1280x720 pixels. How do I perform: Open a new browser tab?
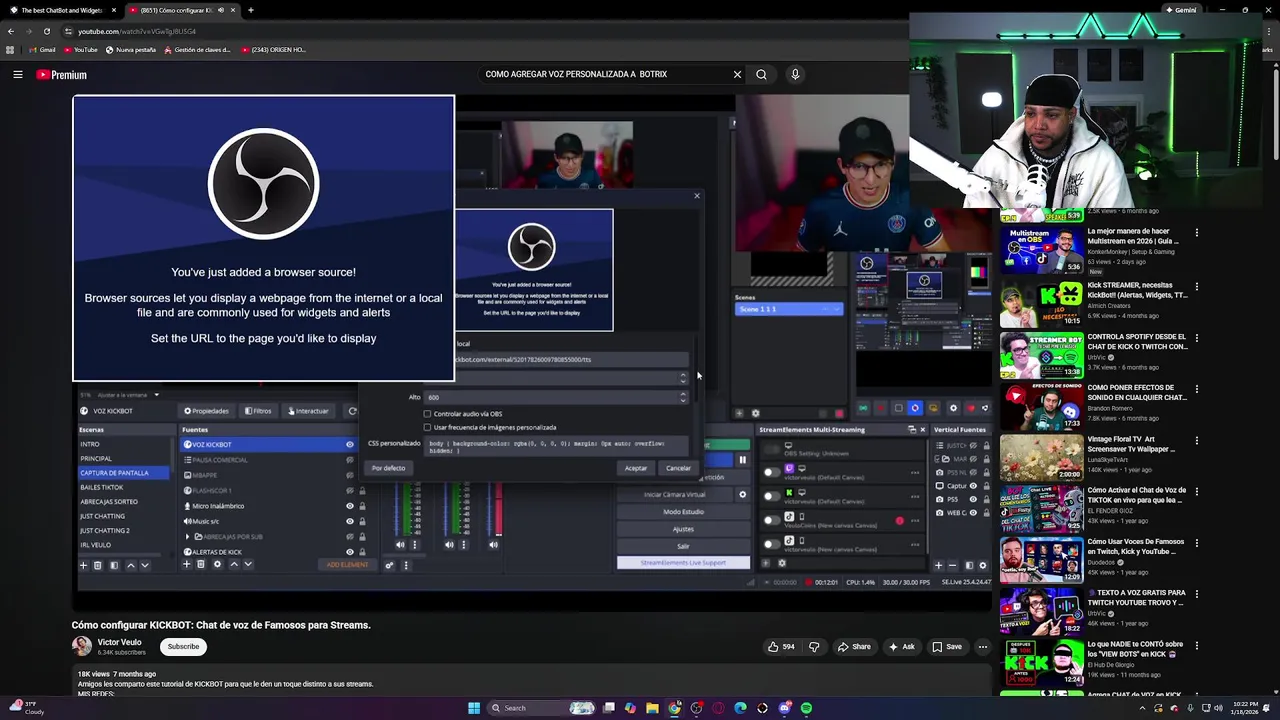point(250,10)
